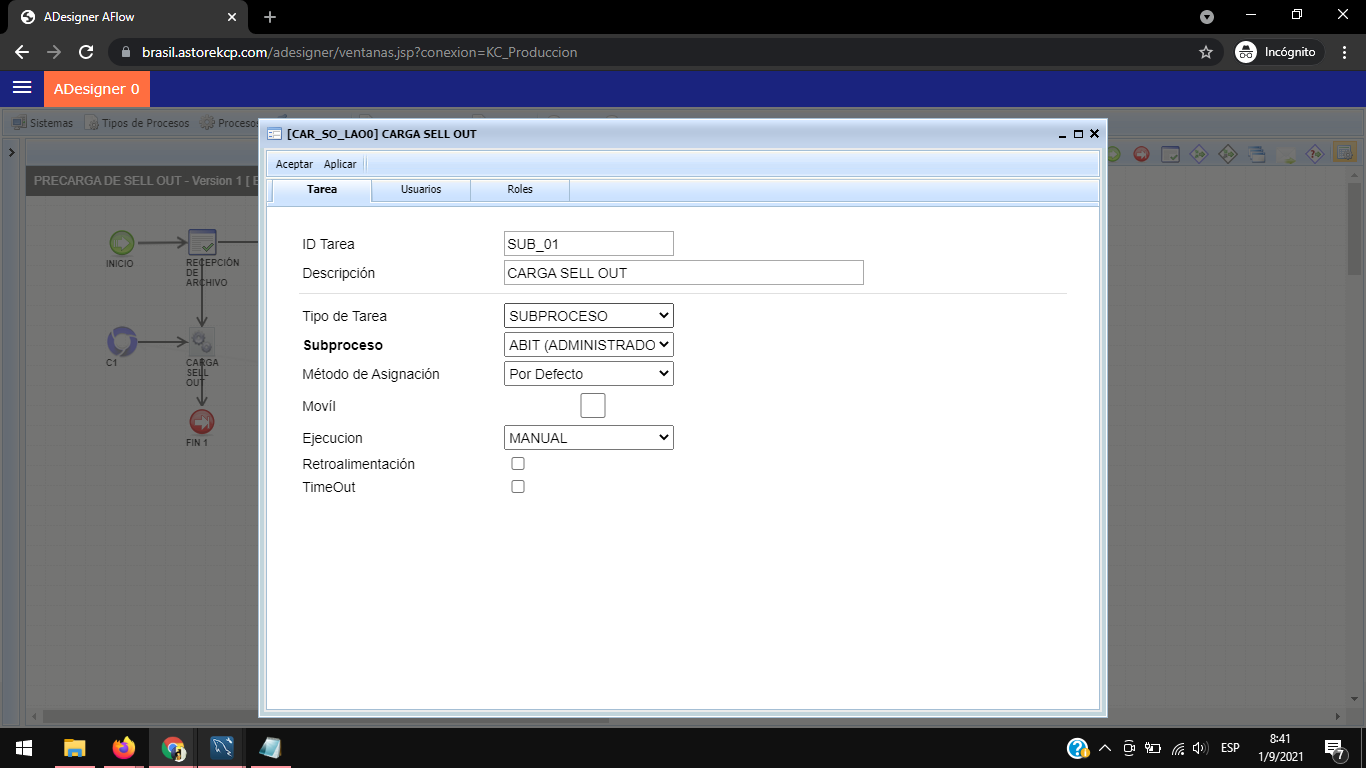Click the hamburger menu icon beside ADesigner
Screen dimensions: 1366x768
[x=22, y=88]
